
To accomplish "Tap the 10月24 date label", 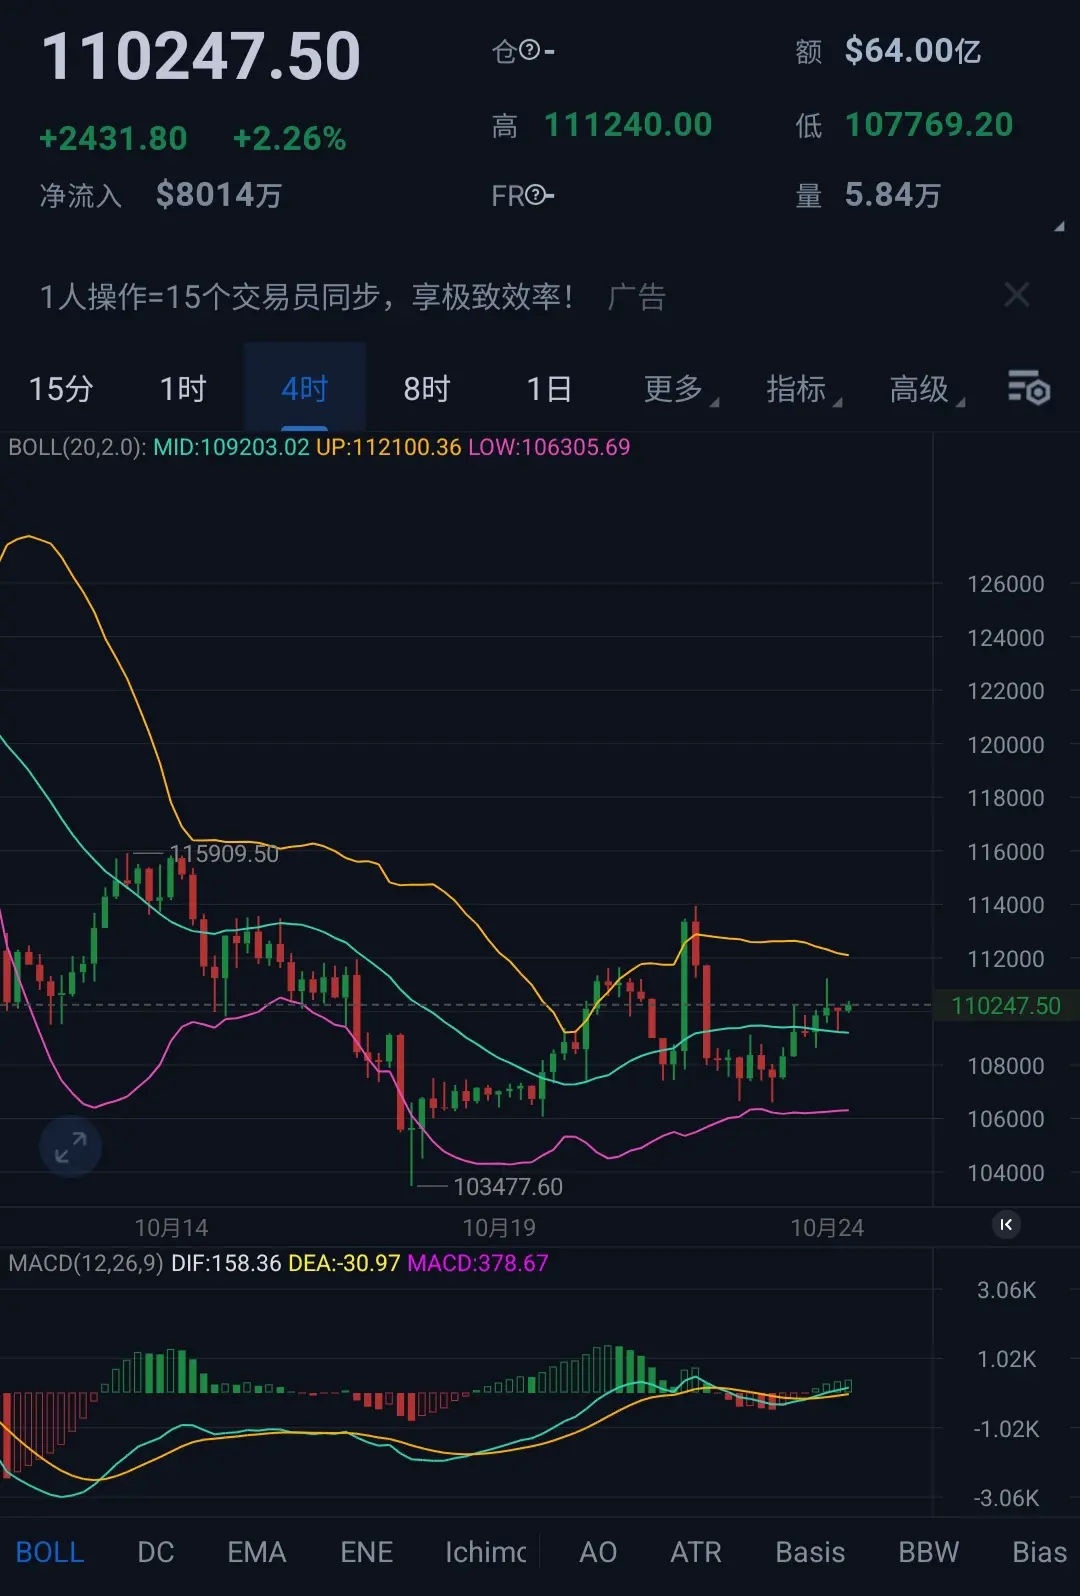I will [827, 1228].
